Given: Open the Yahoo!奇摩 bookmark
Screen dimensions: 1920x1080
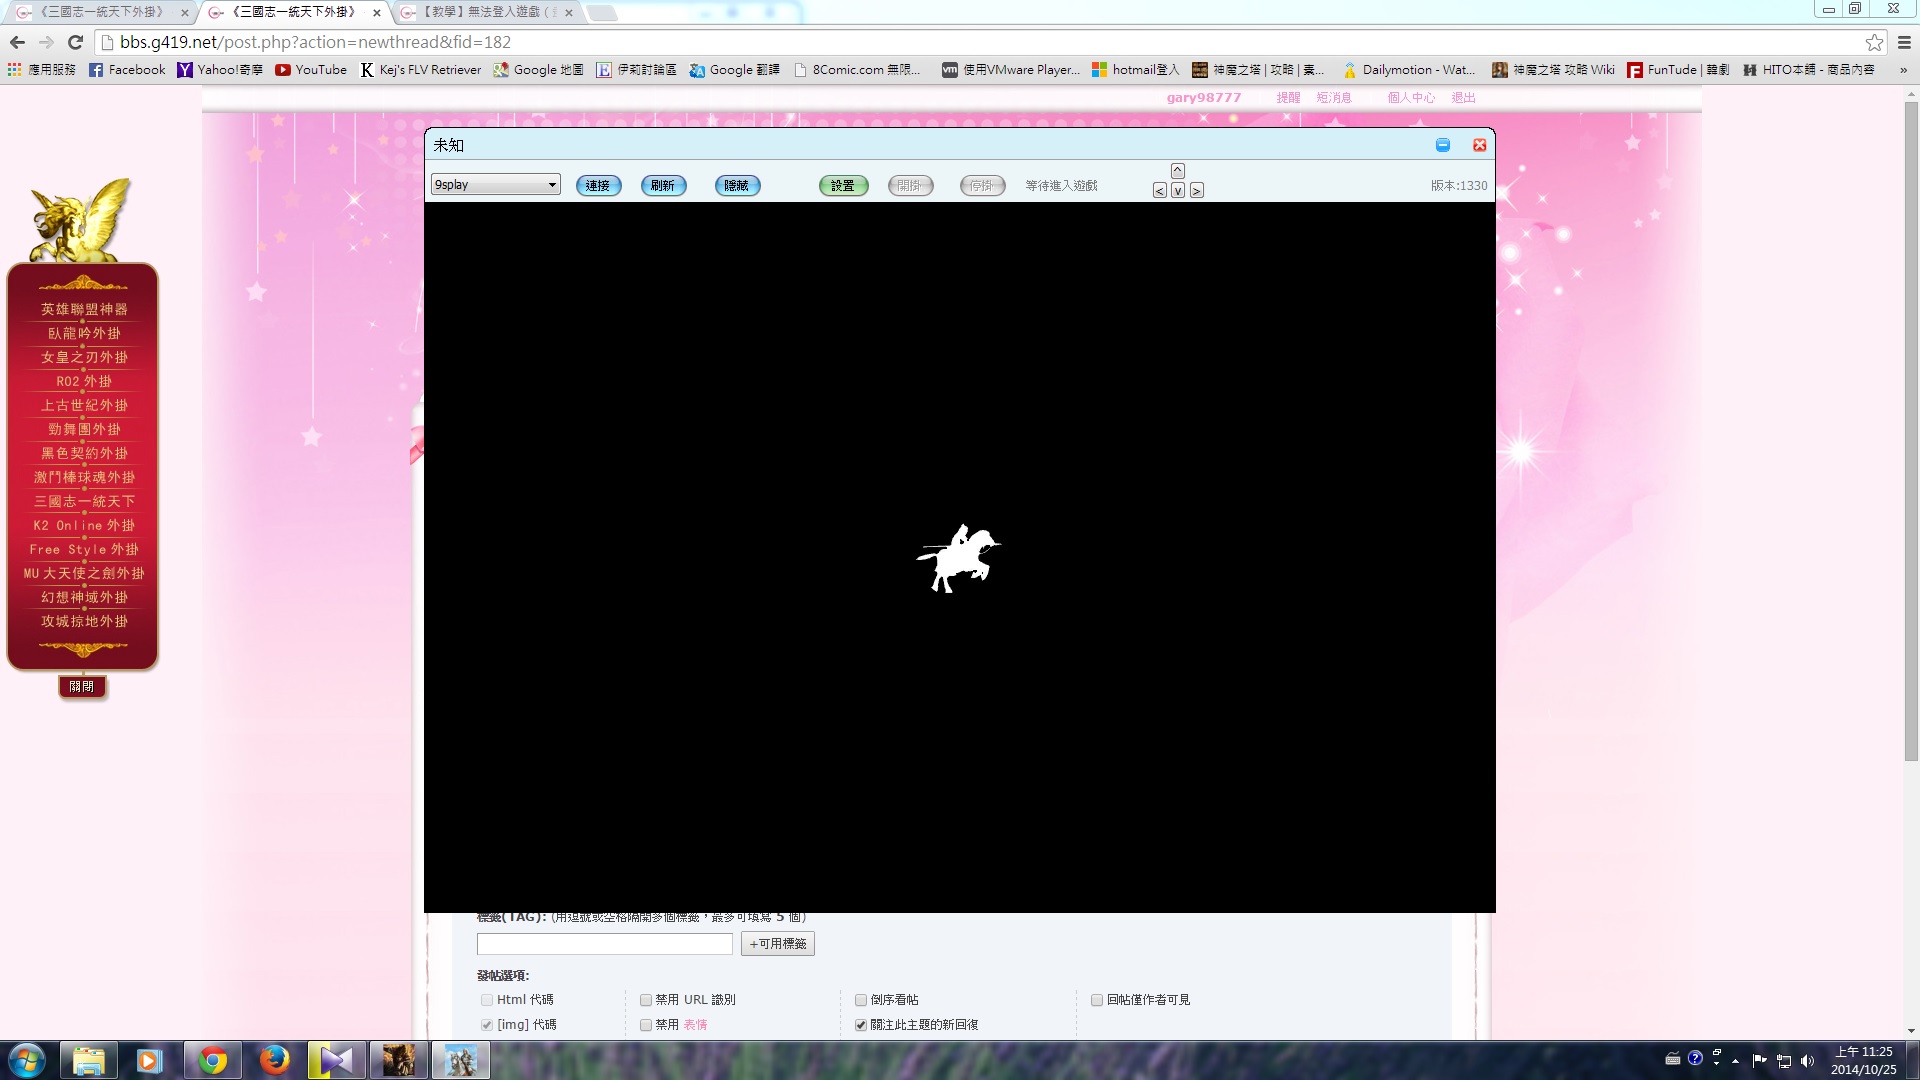Looking at the screenshot, I should 220,70.
